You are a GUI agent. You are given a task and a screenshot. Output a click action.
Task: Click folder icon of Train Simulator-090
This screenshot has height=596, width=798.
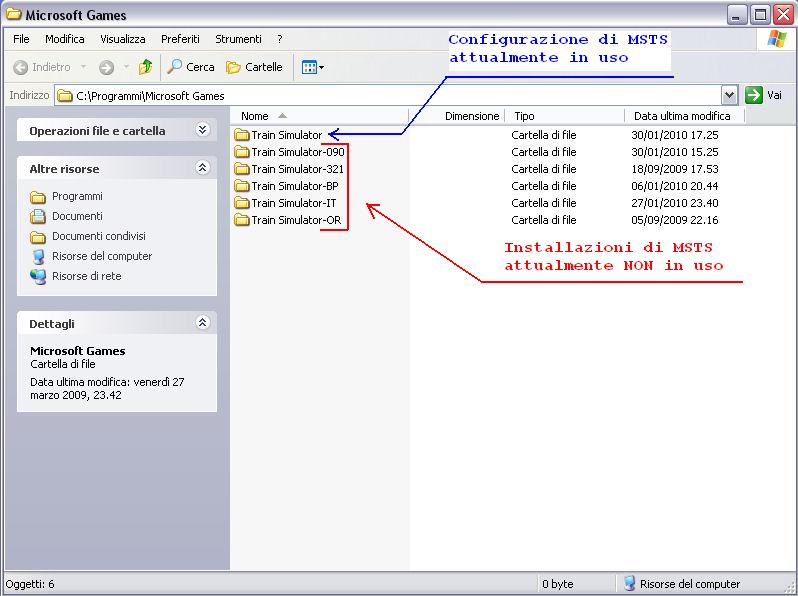tap(242, 152)
